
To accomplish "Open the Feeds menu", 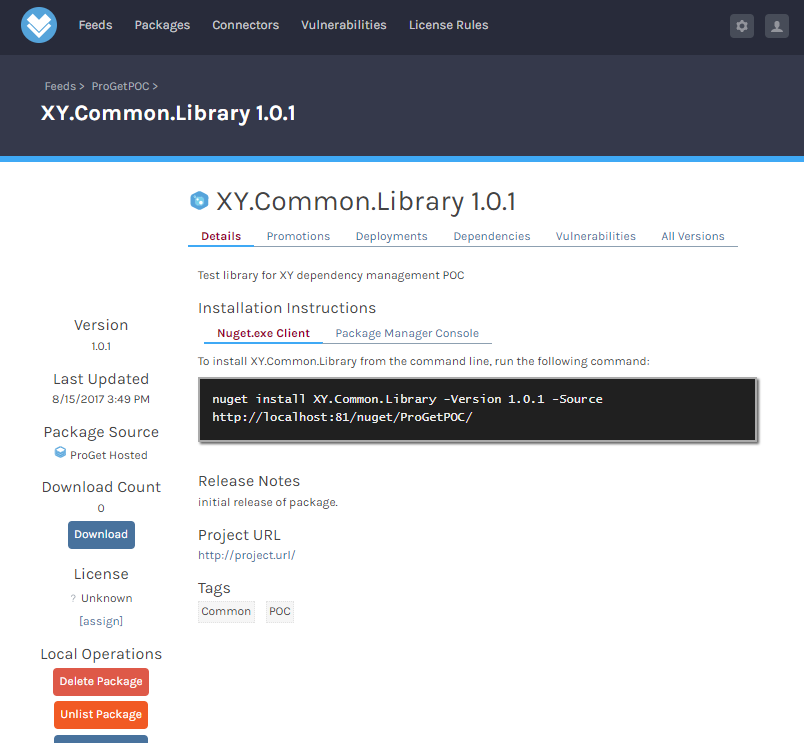I will tap(96, 25).
